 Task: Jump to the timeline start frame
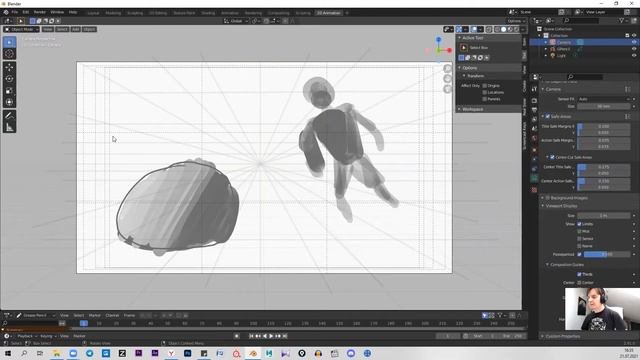pyautogui.click(x=251, y=336)
